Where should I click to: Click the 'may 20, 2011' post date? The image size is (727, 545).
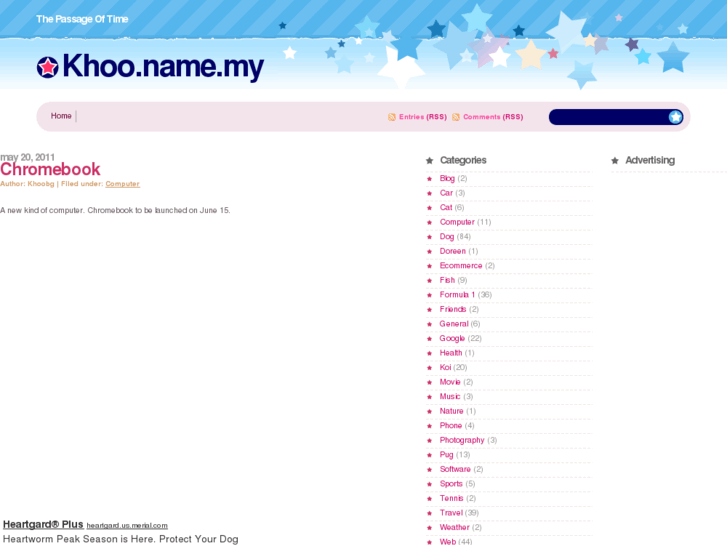(27, 157)
